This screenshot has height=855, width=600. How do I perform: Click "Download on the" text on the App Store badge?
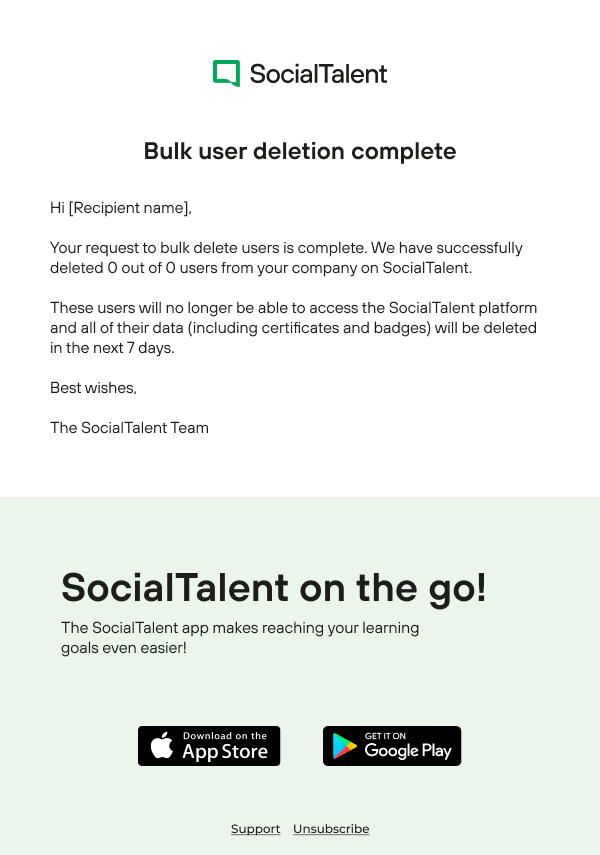[x=225, y=736]
